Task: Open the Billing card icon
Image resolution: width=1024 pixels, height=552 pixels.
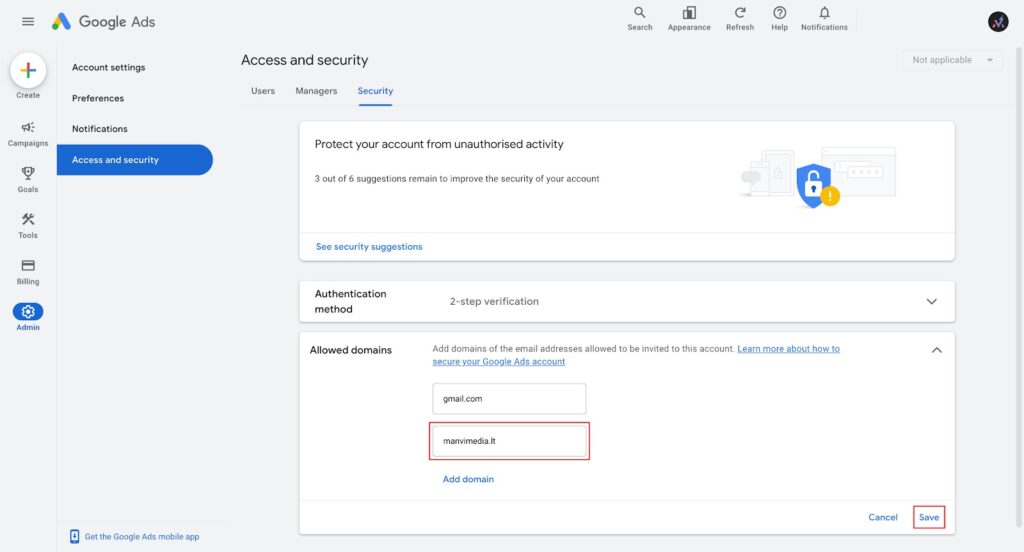Action: tap(28, 265)
